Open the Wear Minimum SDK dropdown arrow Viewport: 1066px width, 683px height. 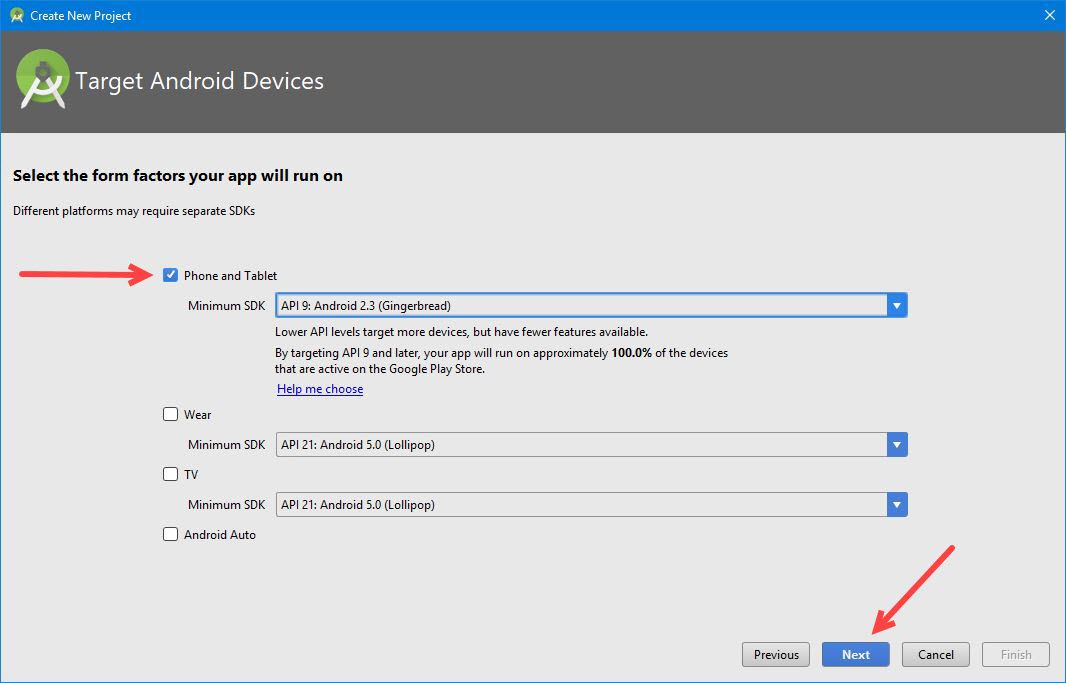[x=897, y=445]
